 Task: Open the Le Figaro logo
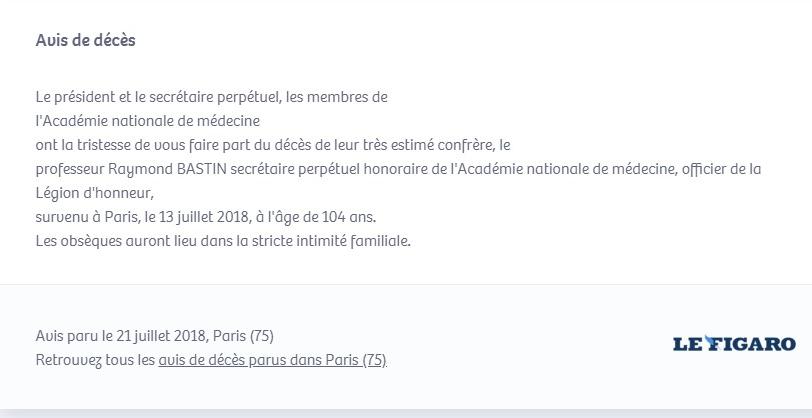tap(734, 343)
